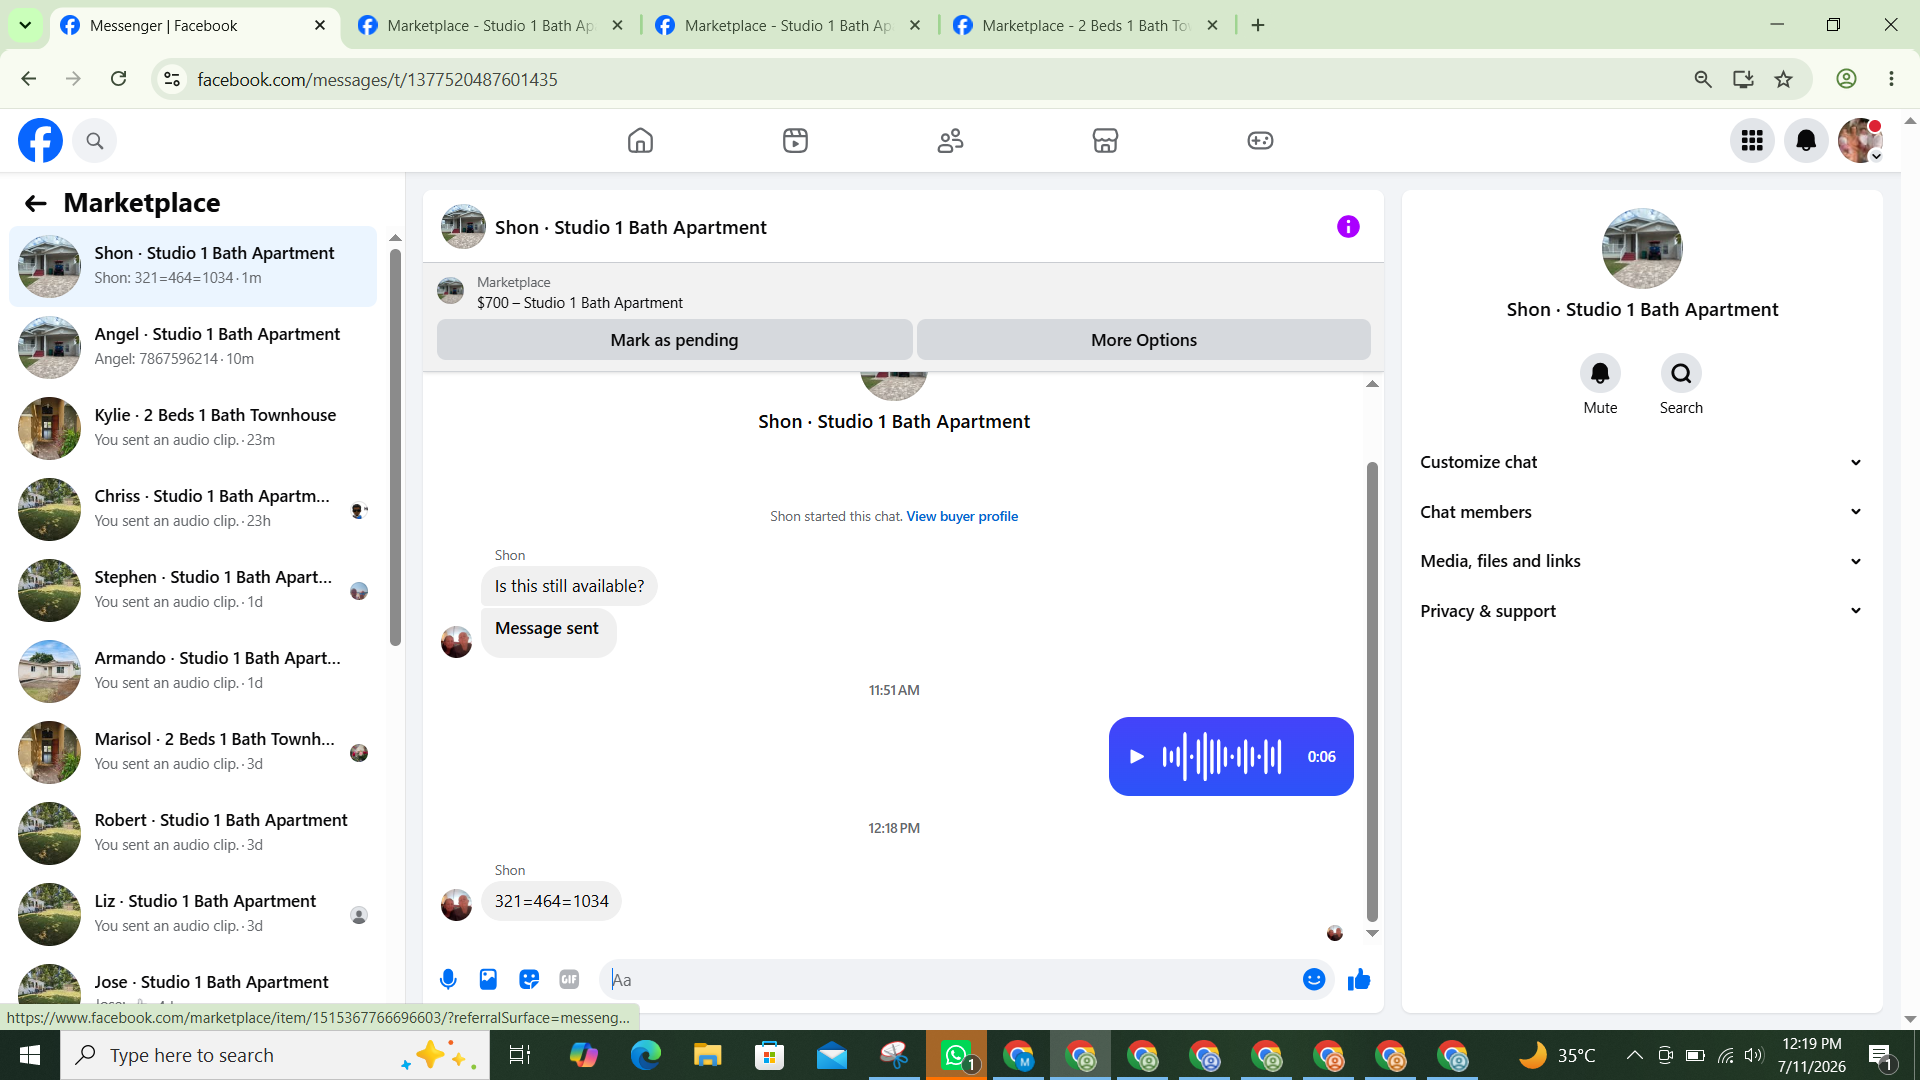Open the Reels video icon
Viewport: 1920px width, 1080px height.
pos(795,141)
